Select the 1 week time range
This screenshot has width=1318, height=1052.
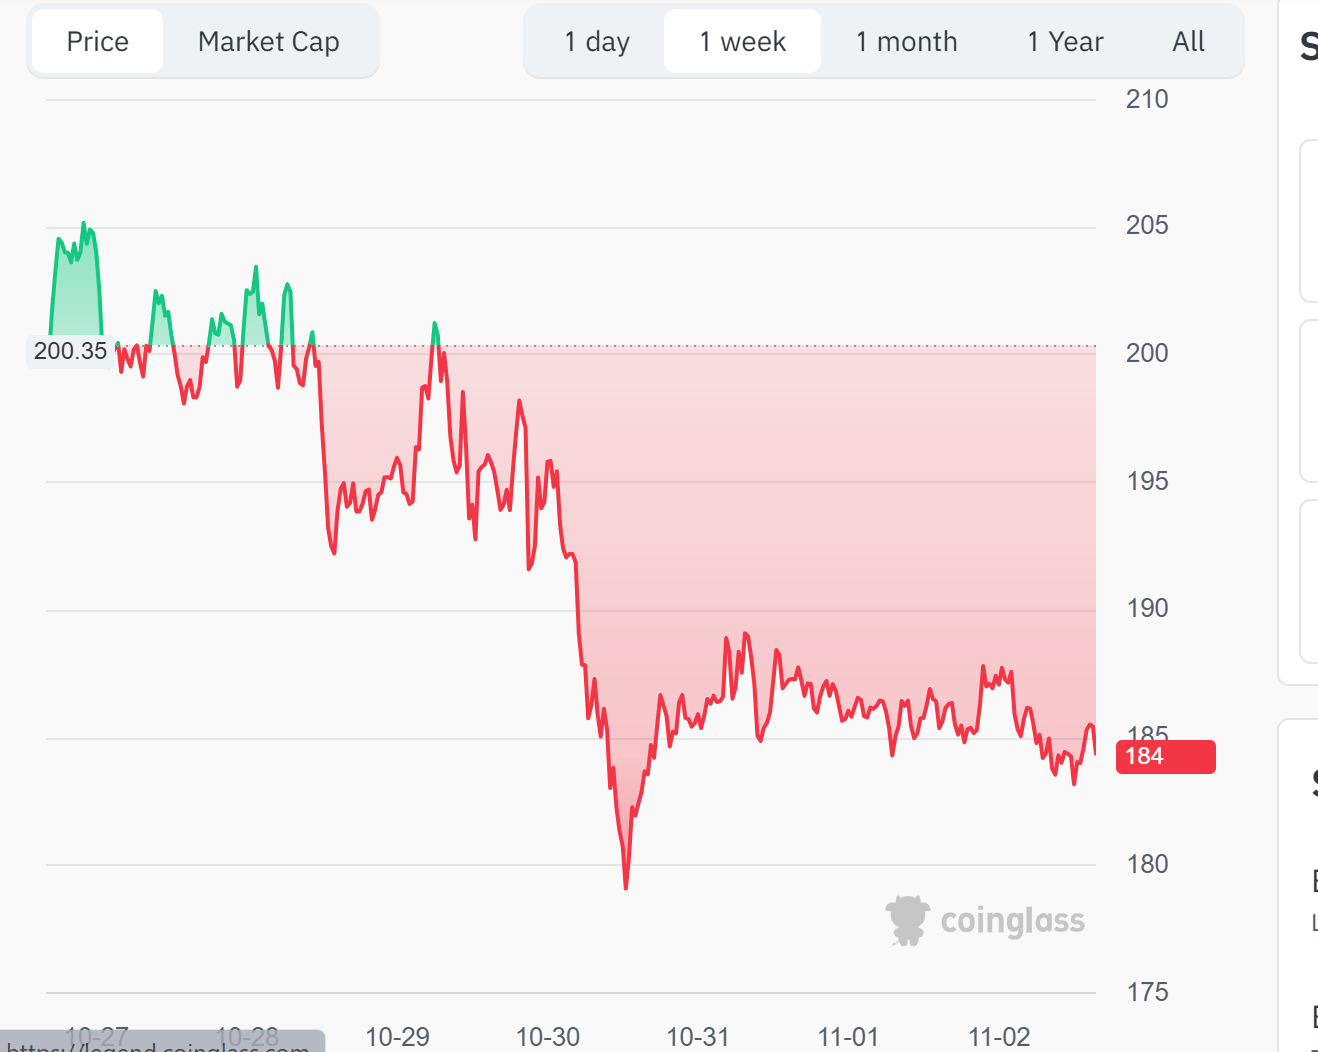click(x=742, y=42)
